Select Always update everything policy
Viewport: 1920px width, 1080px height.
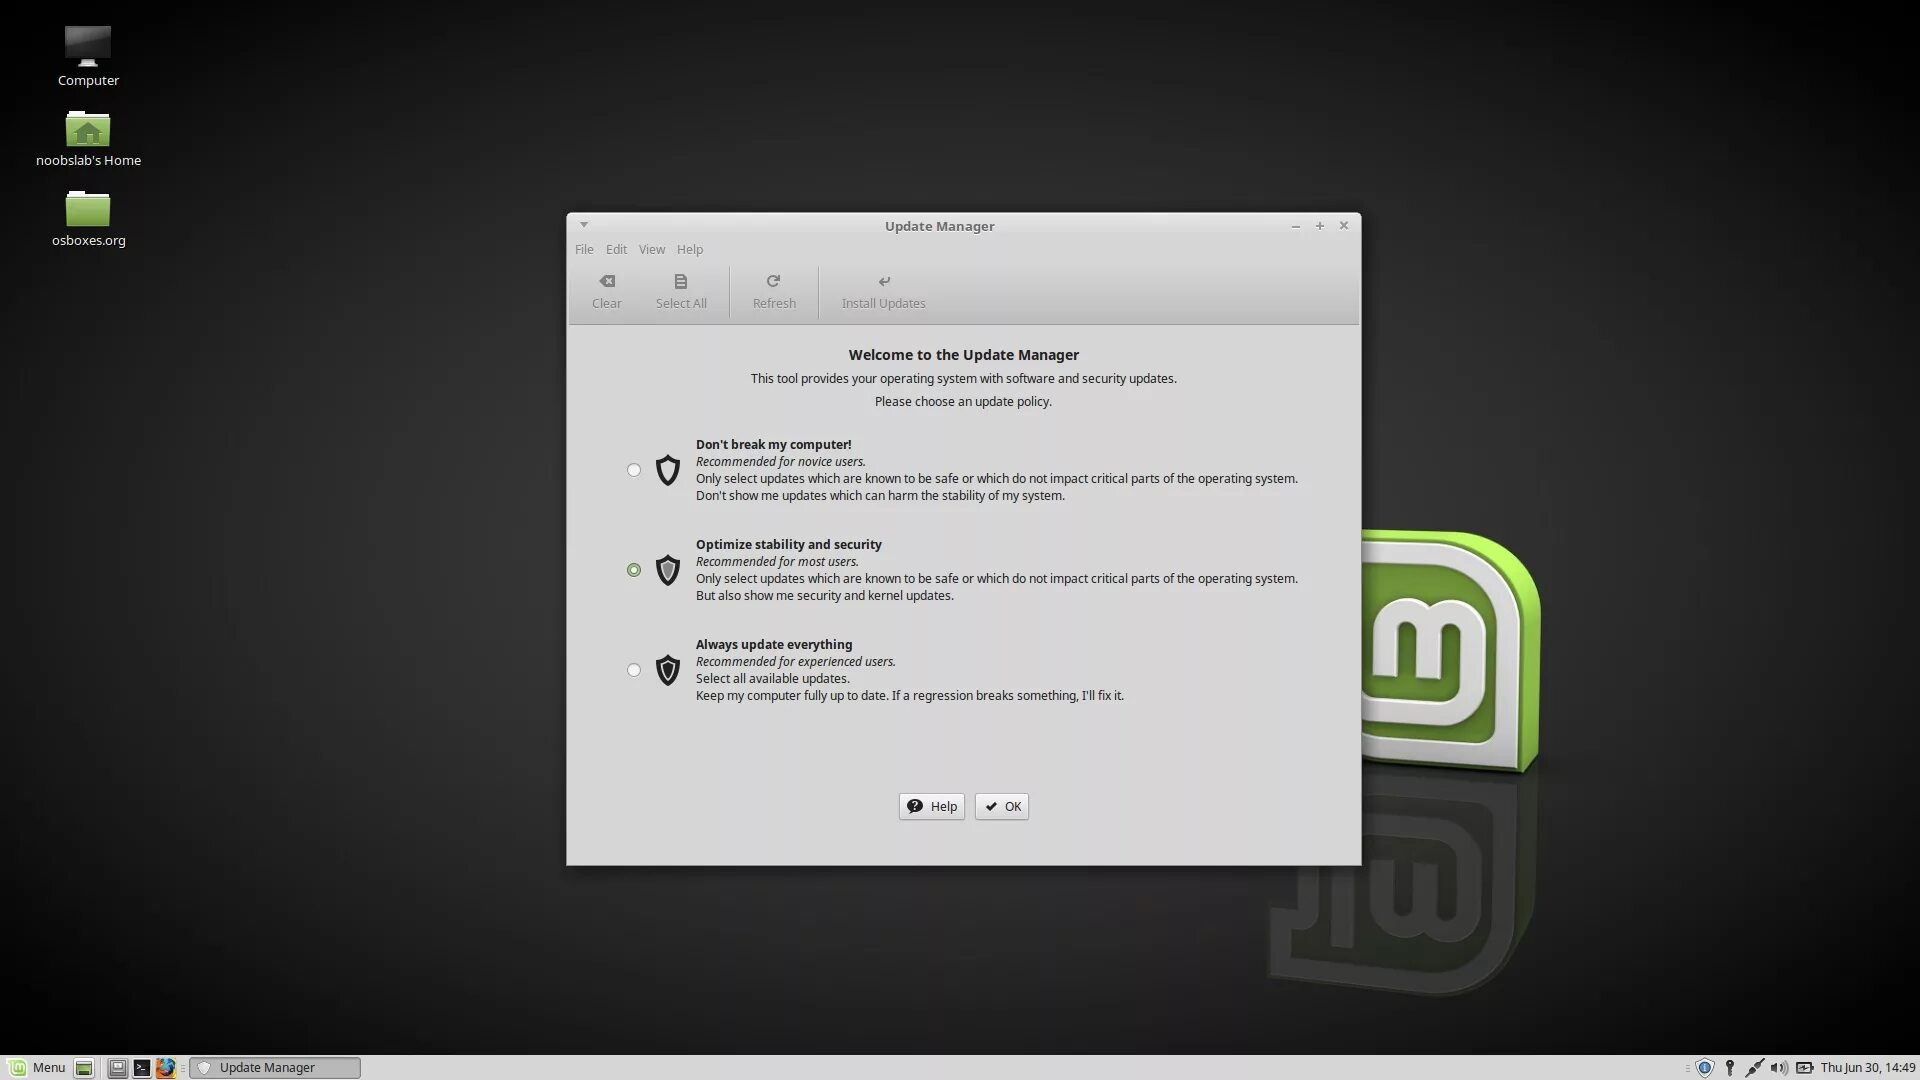pos(634,670)
